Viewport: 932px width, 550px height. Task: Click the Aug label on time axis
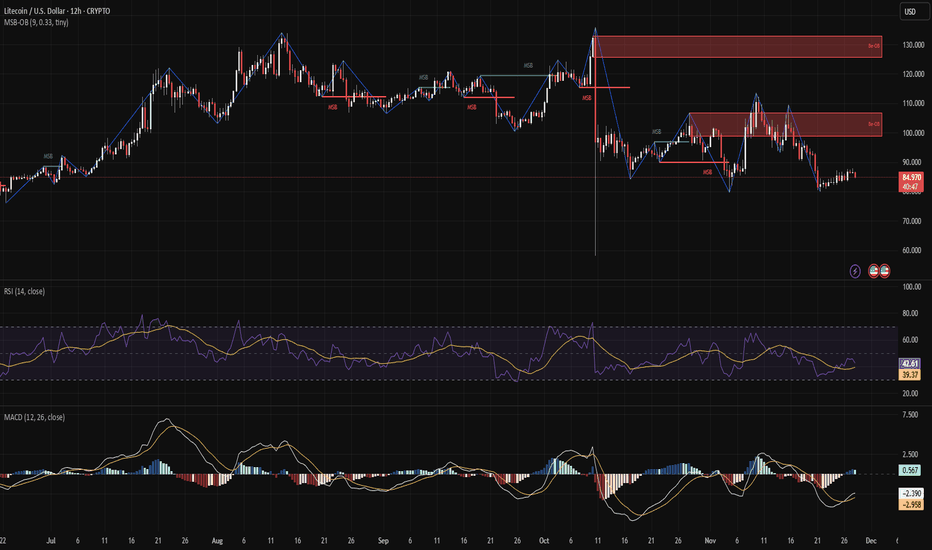point(217,540)
